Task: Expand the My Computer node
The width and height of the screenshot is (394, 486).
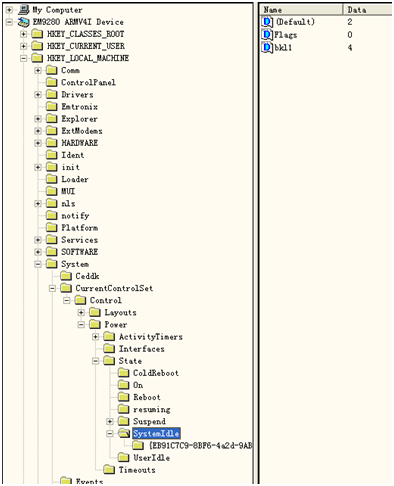Action: pos(9,10)
